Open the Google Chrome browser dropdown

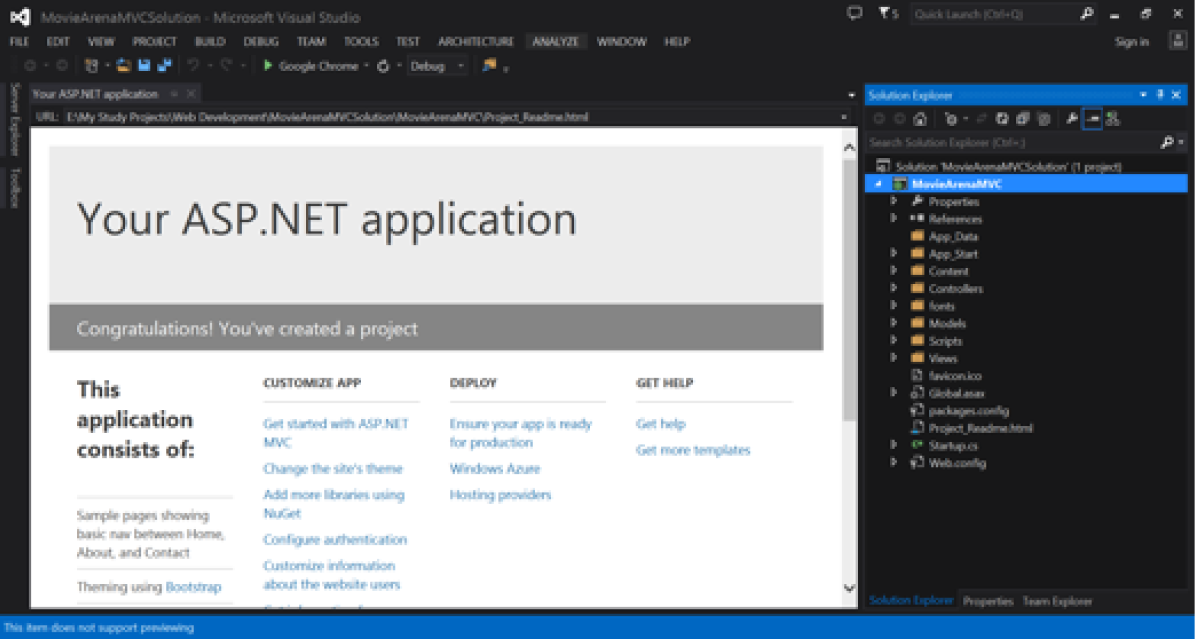click(366, 66)
